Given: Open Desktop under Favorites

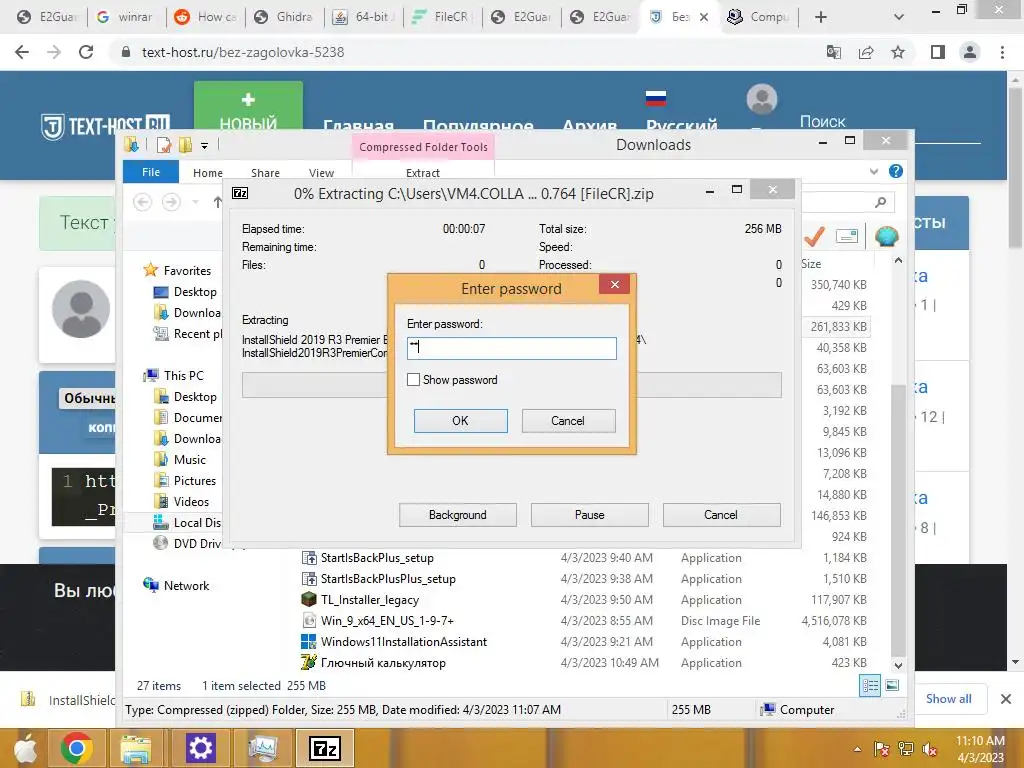Looking at the screenshot, I should tap(195, 292).
